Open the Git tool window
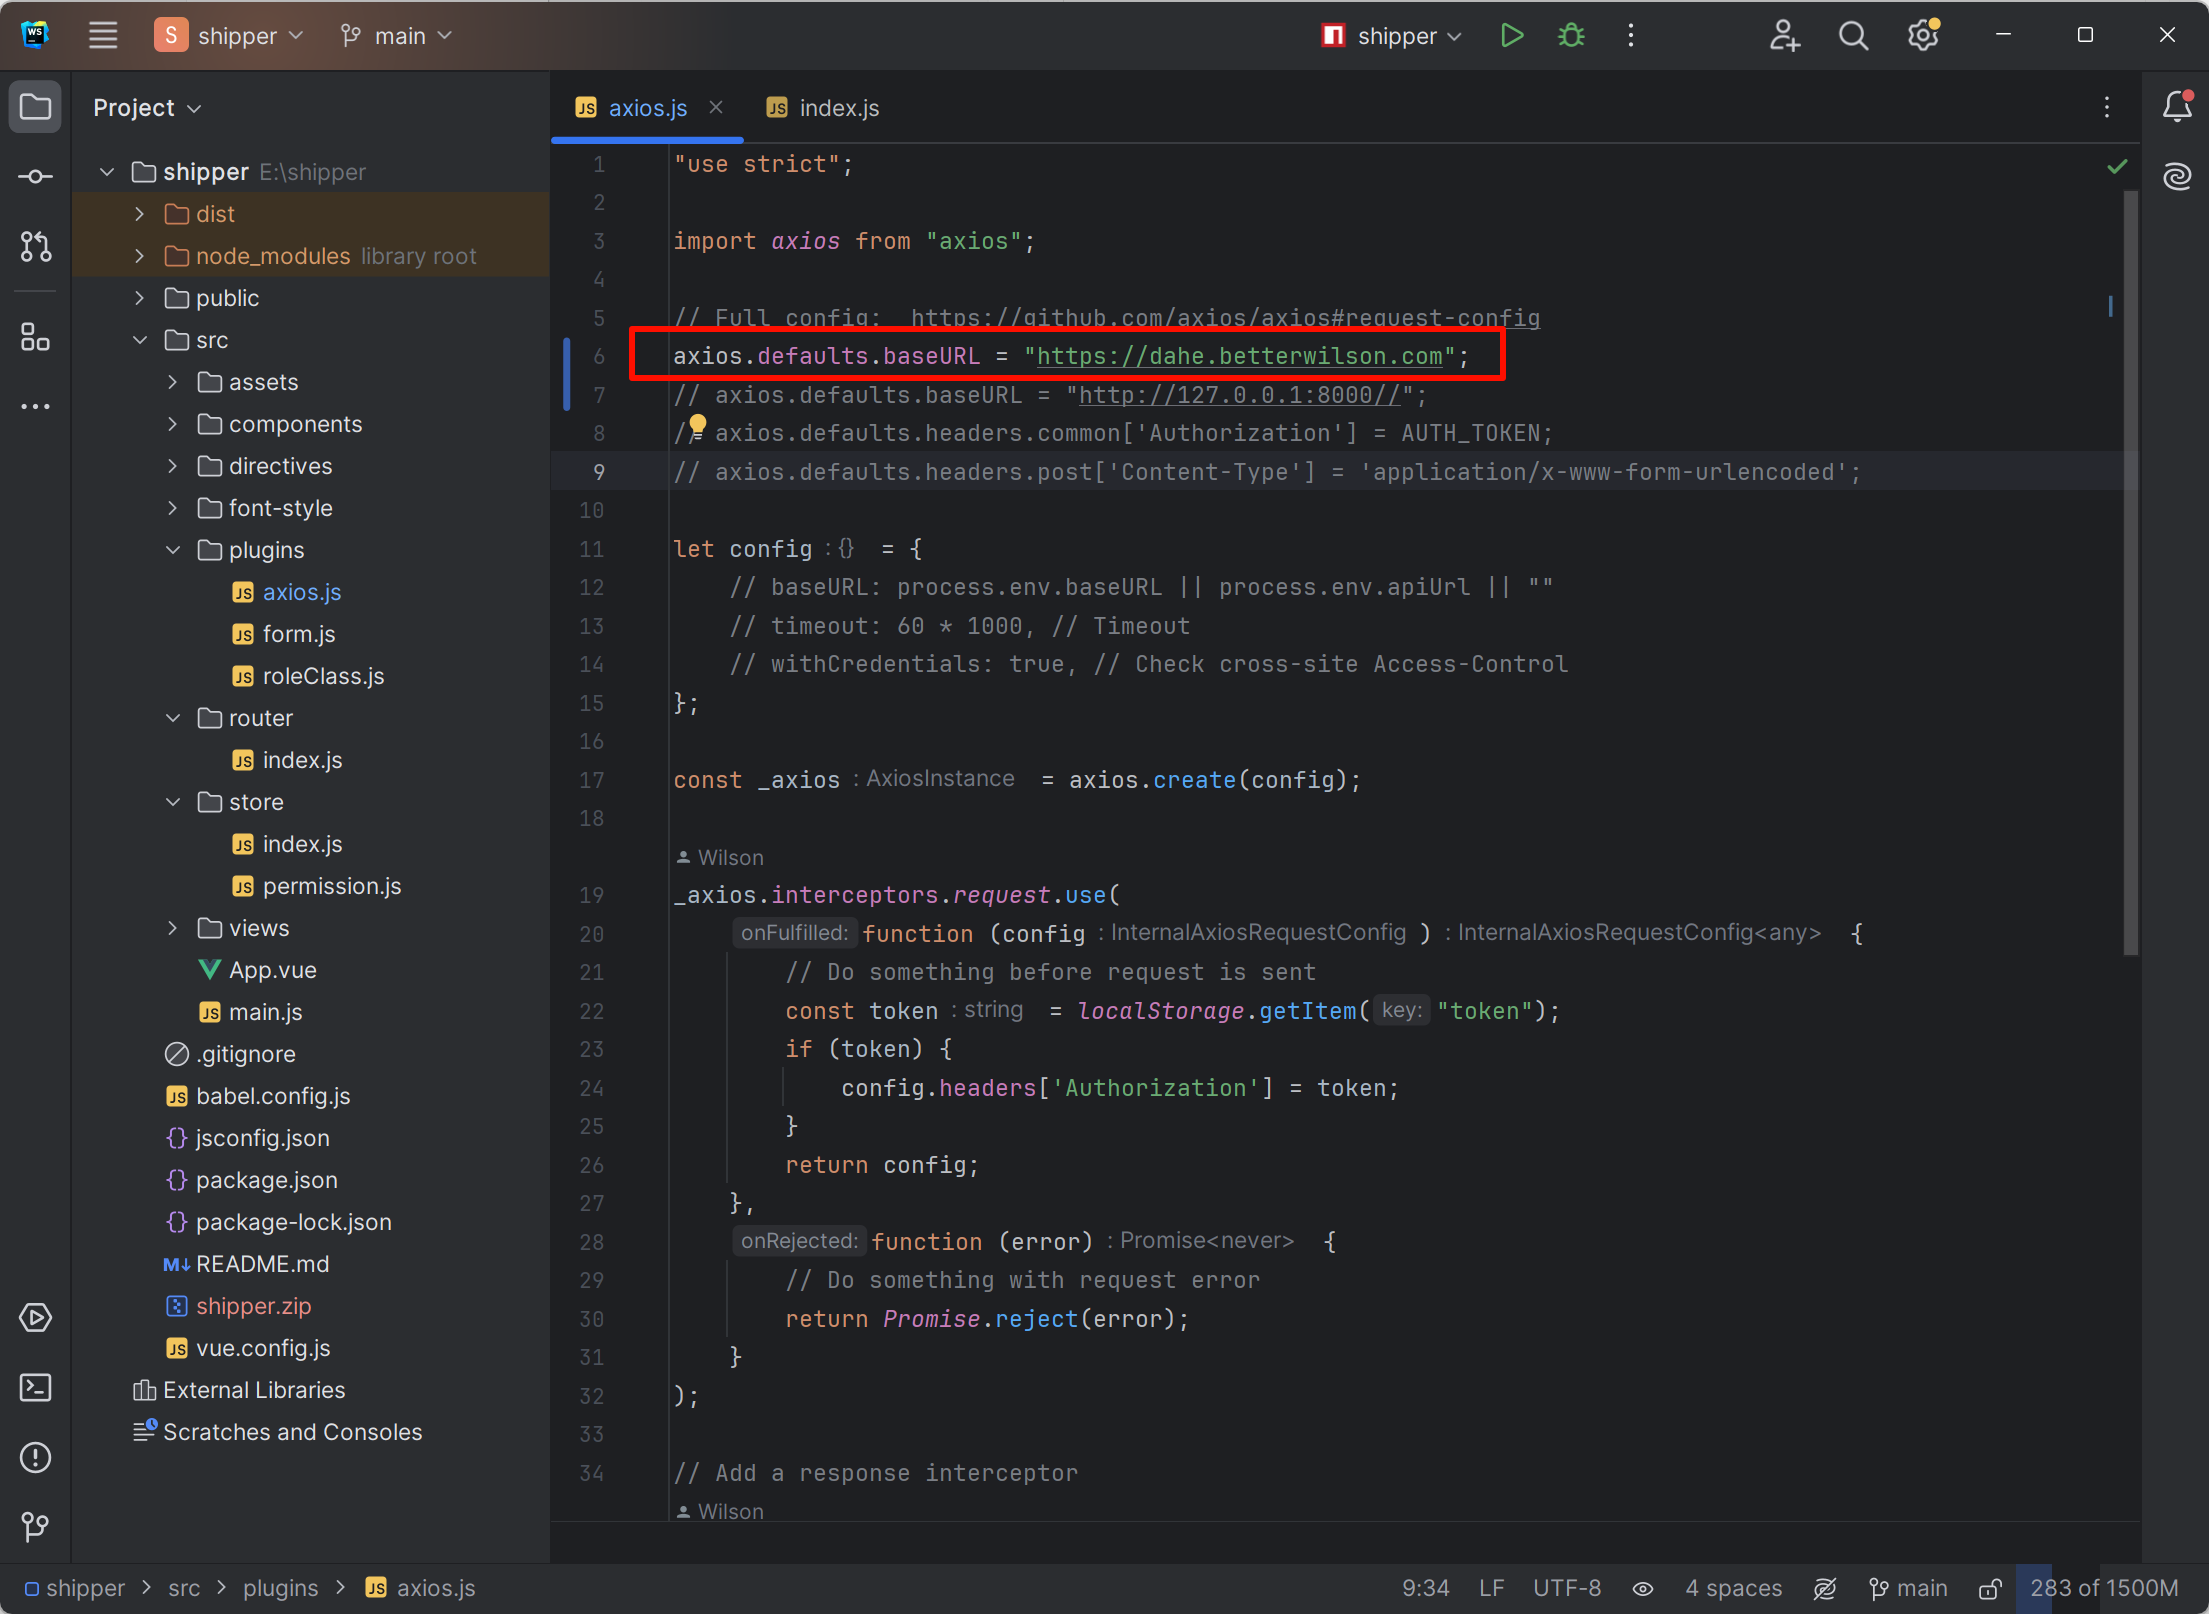The width and height of the screenshot is (2209, 1614). click(35, 1526)
